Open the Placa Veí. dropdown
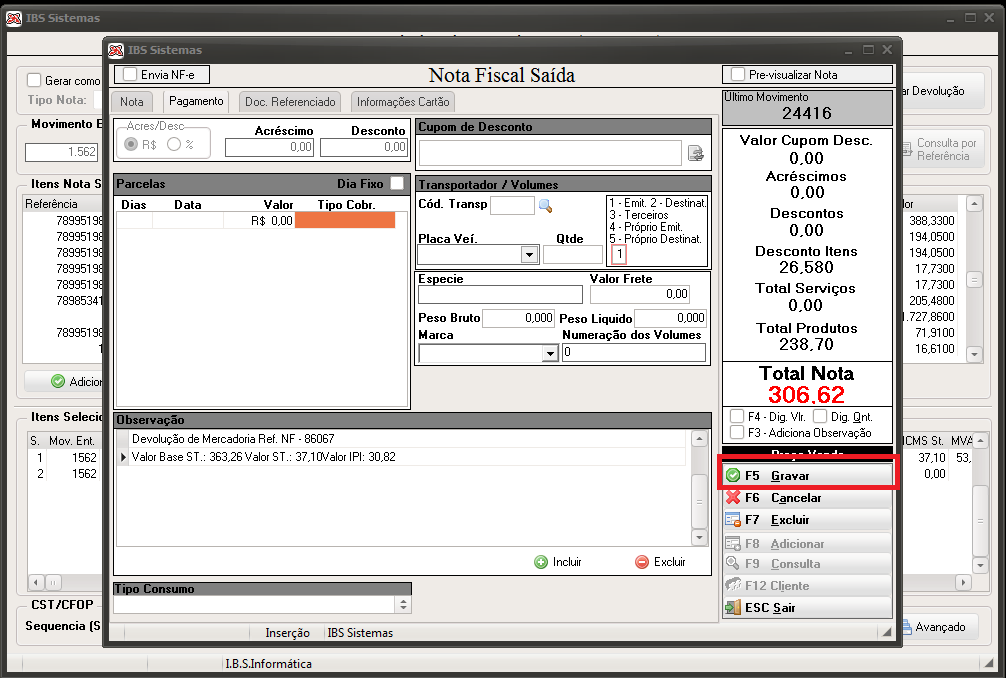The height and width of the screenshot is (678, 1006). pyautogui.click(x=529, y=255)
